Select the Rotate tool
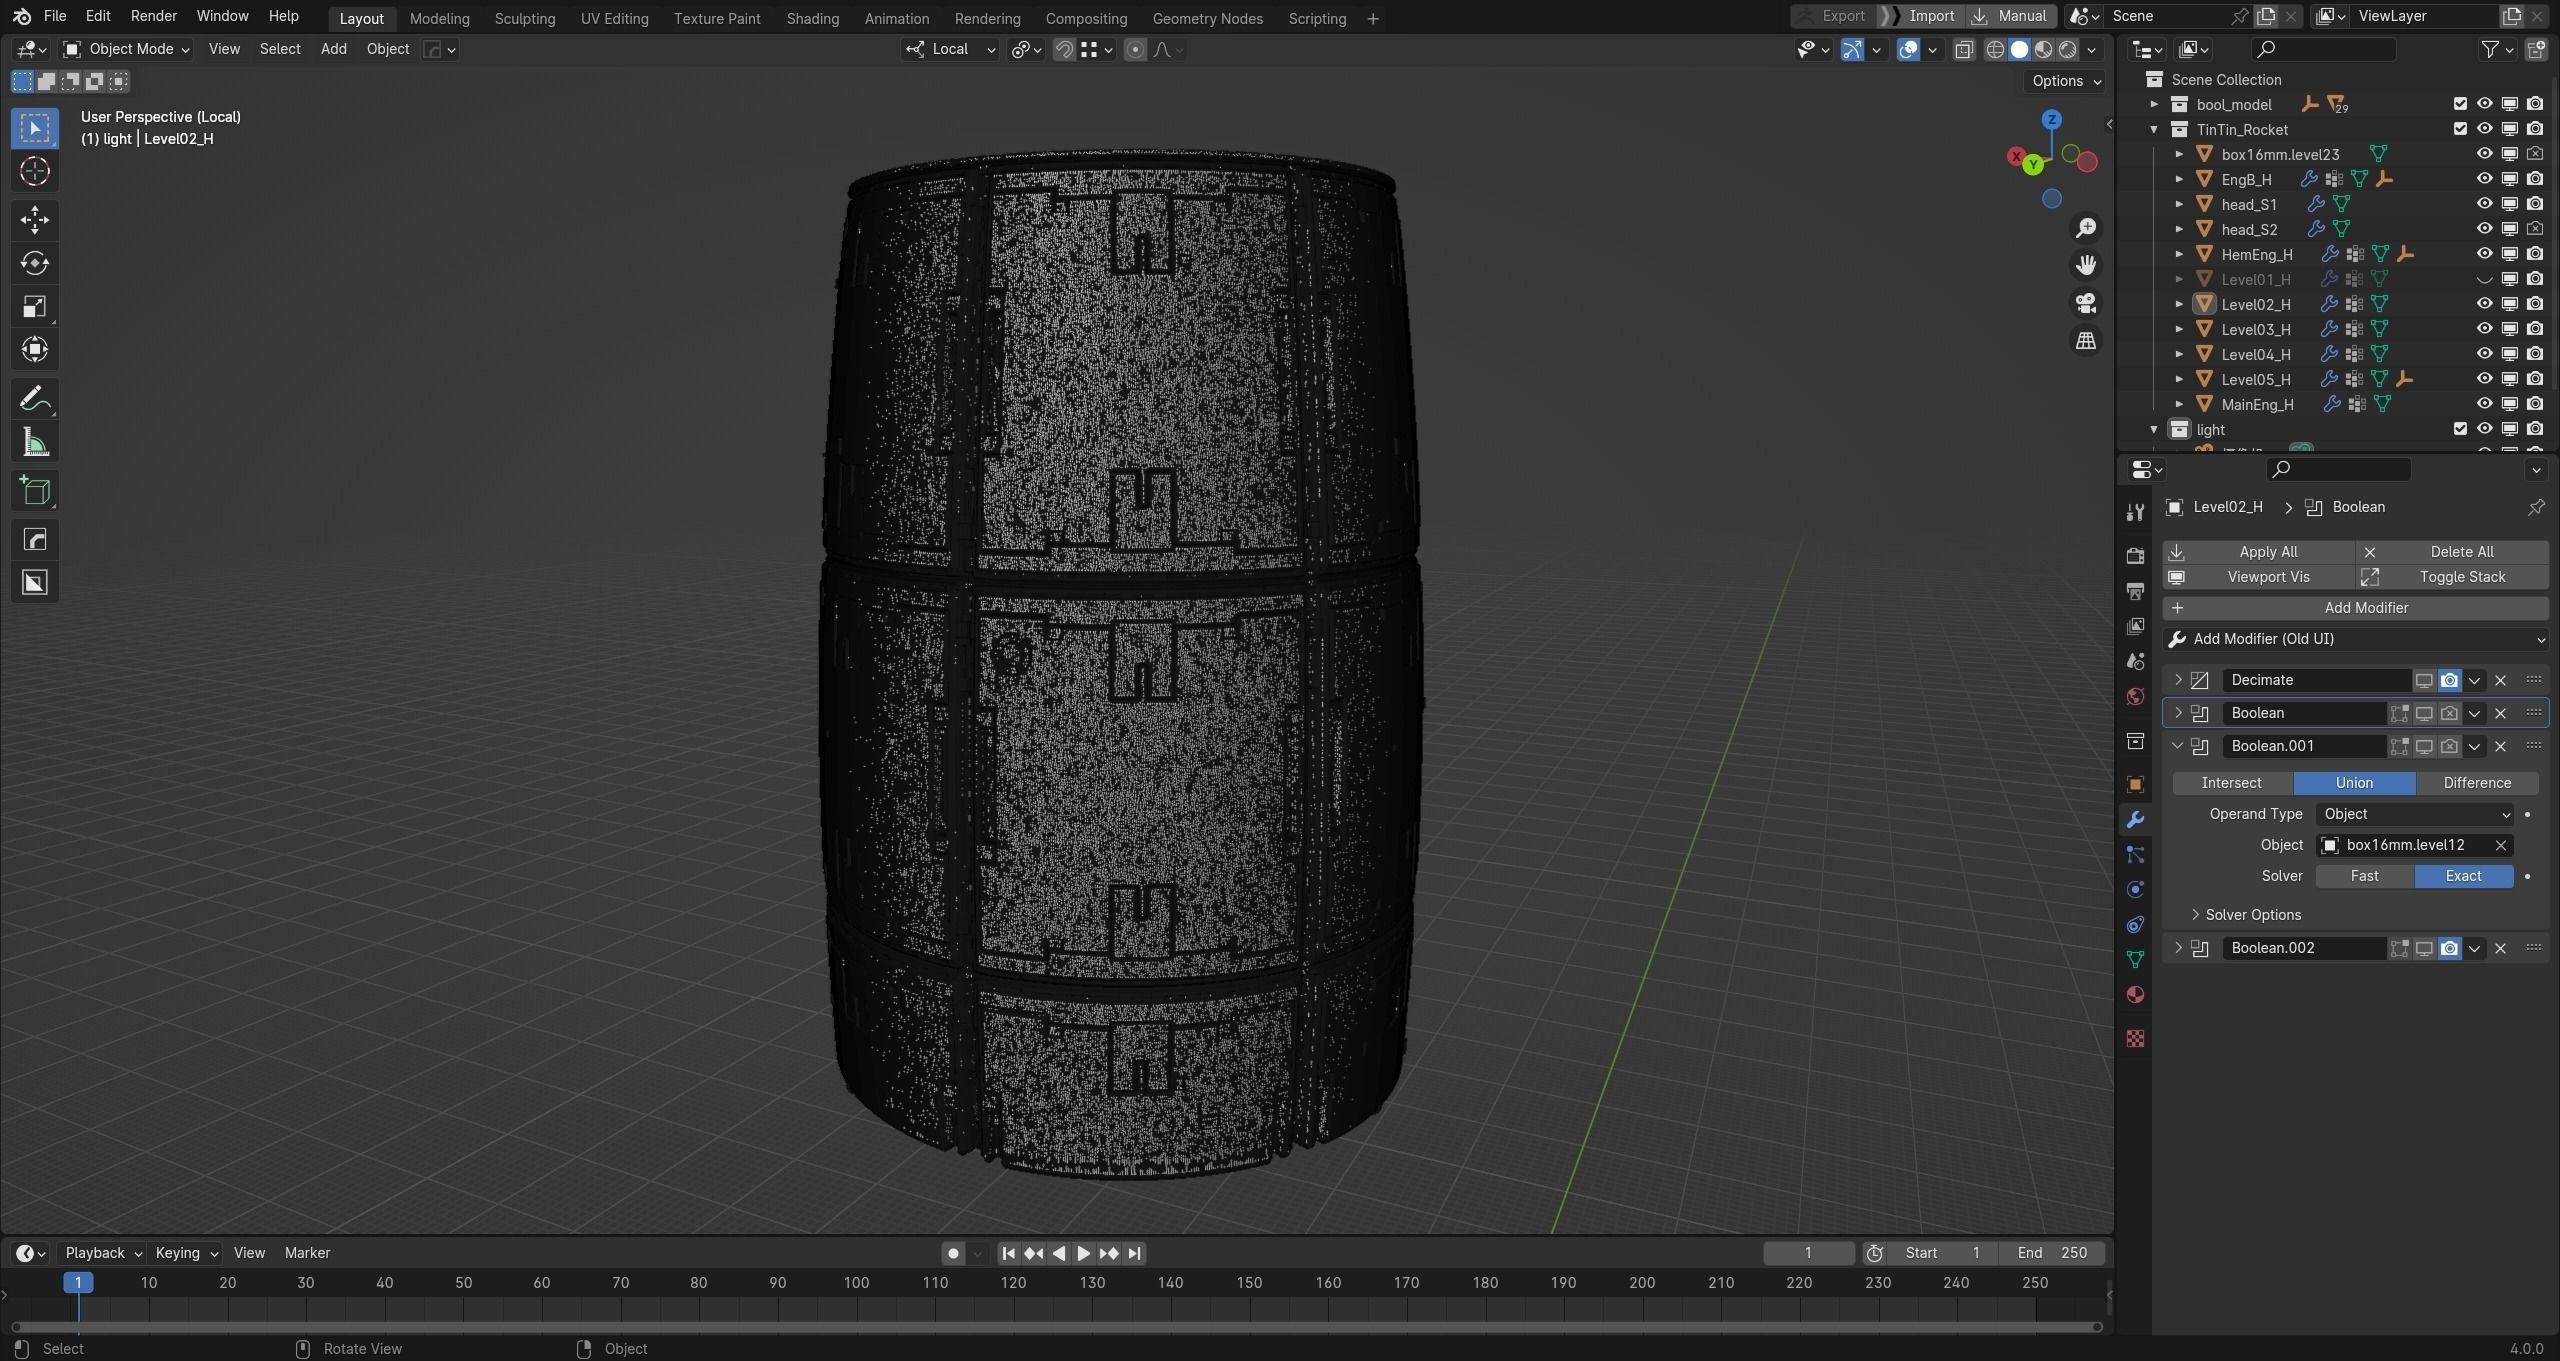This screenshot has width=2560, height=1361. point(35,263)
